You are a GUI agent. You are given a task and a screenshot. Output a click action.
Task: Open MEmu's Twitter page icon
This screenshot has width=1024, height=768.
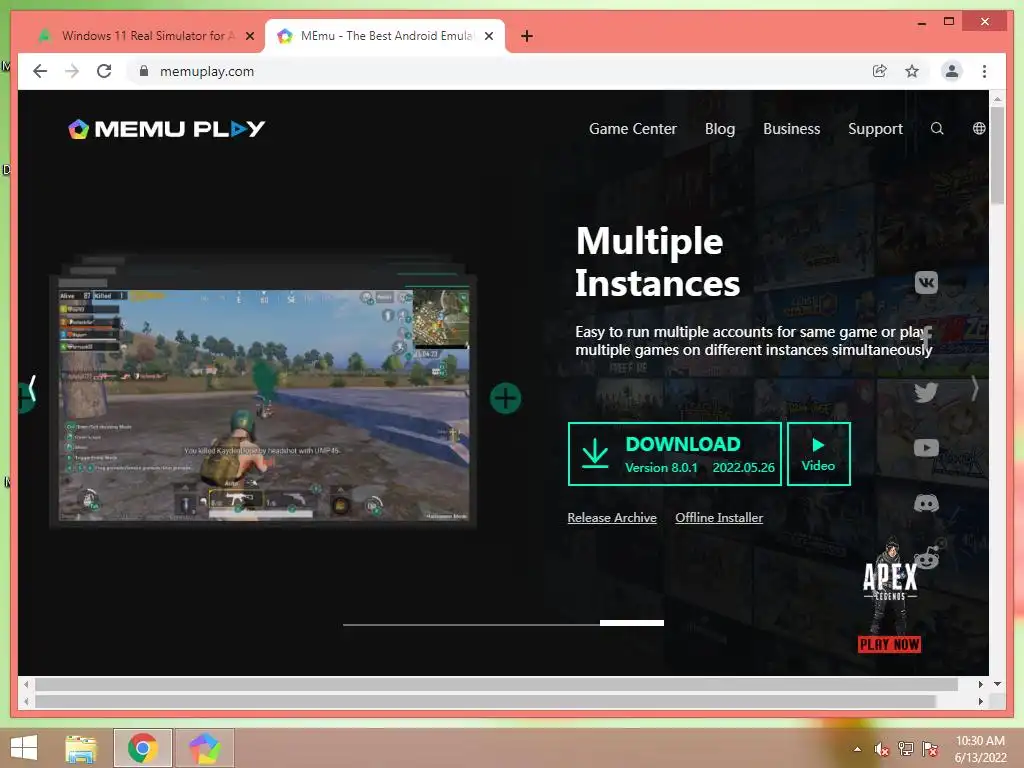click(x=926, y=392)
